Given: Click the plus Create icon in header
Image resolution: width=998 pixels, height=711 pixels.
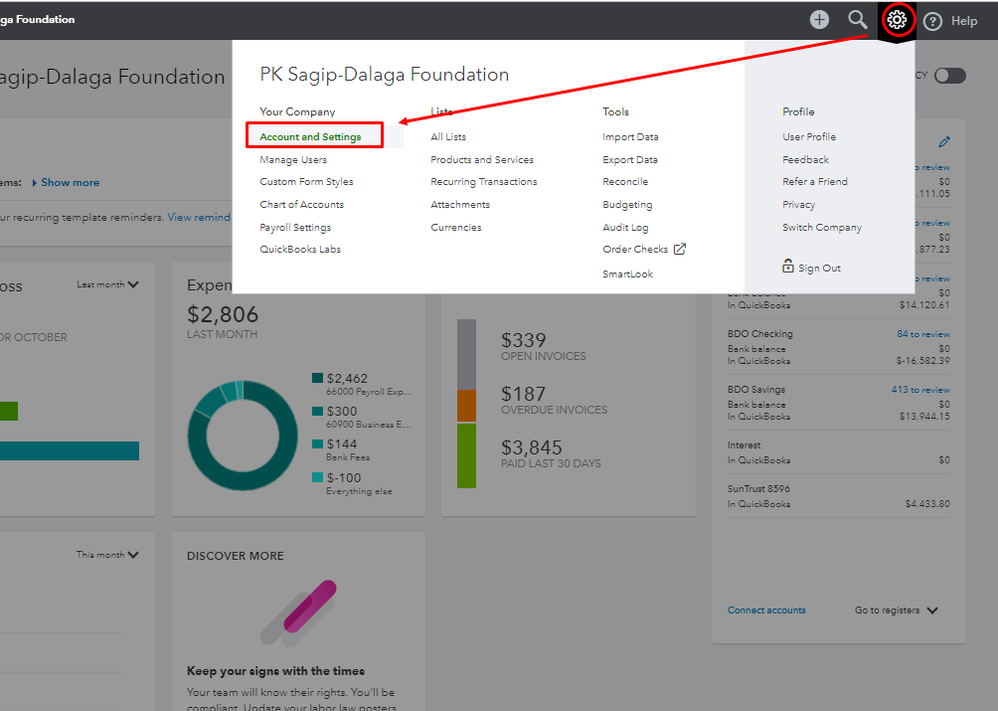Looking at the screenshot, I should coord(819,20).
